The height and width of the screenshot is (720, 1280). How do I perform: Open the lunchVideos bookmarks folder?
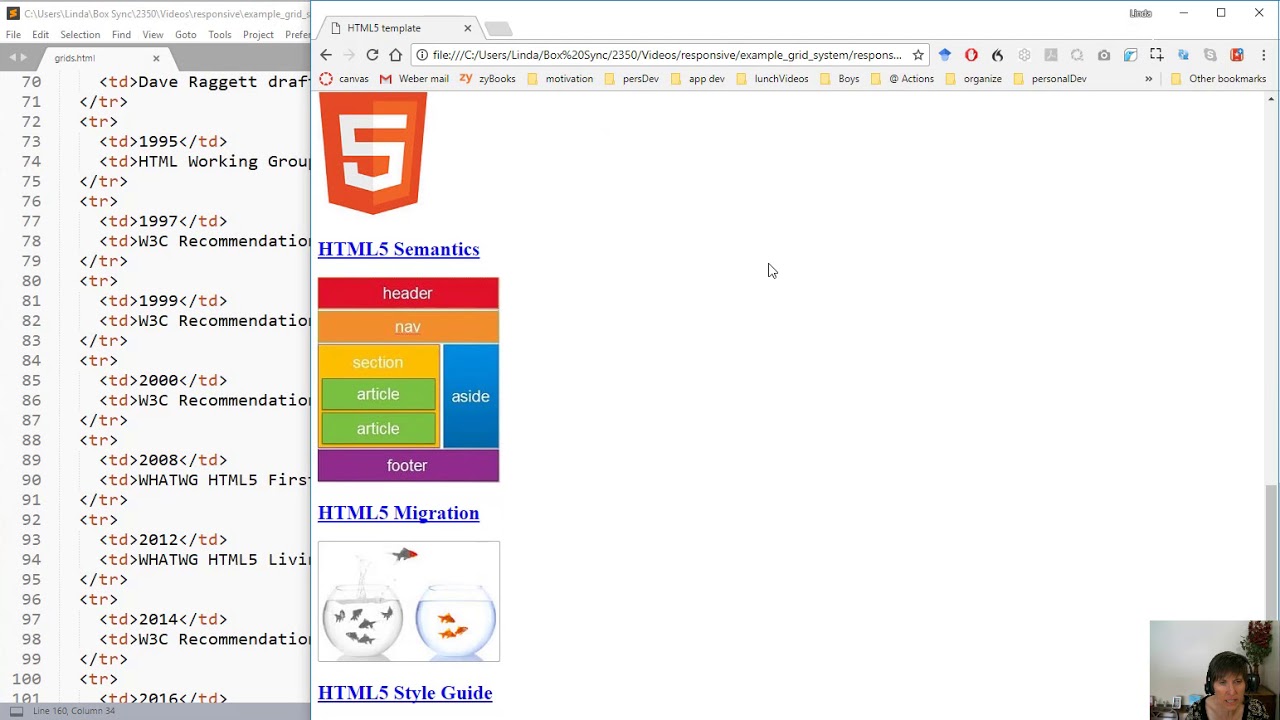pos(771,79)
